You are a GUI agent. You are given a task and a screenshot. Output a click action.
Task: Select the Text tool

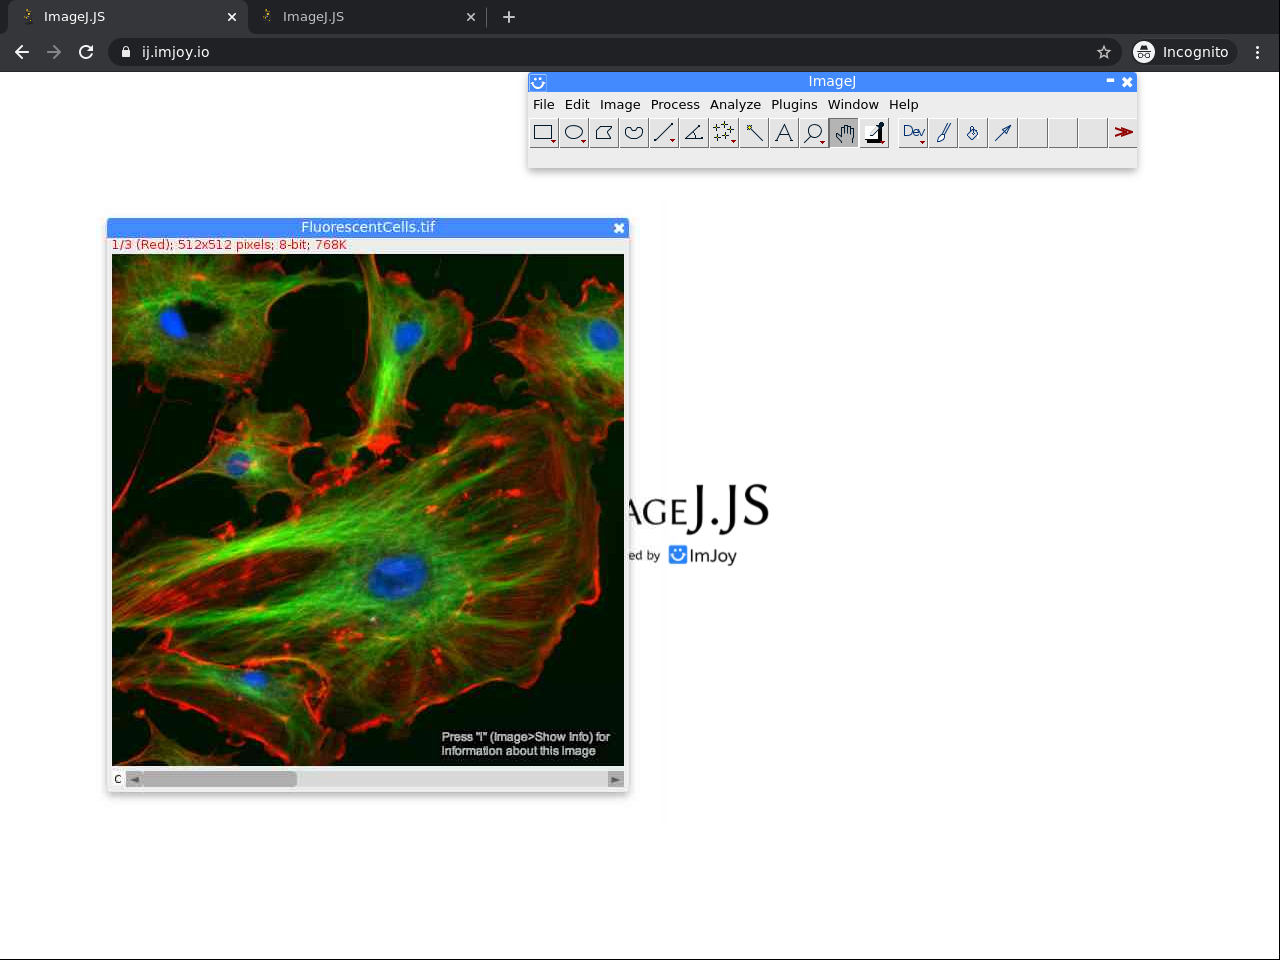[x=784, y=132]
